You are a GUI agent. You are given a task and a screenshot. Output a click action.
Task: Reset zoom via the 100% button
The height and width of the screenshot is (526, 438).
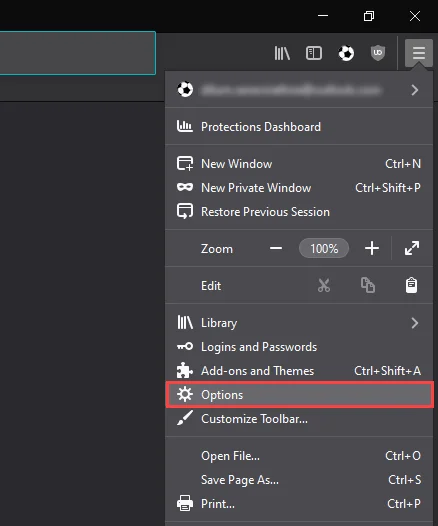point(324,249)
